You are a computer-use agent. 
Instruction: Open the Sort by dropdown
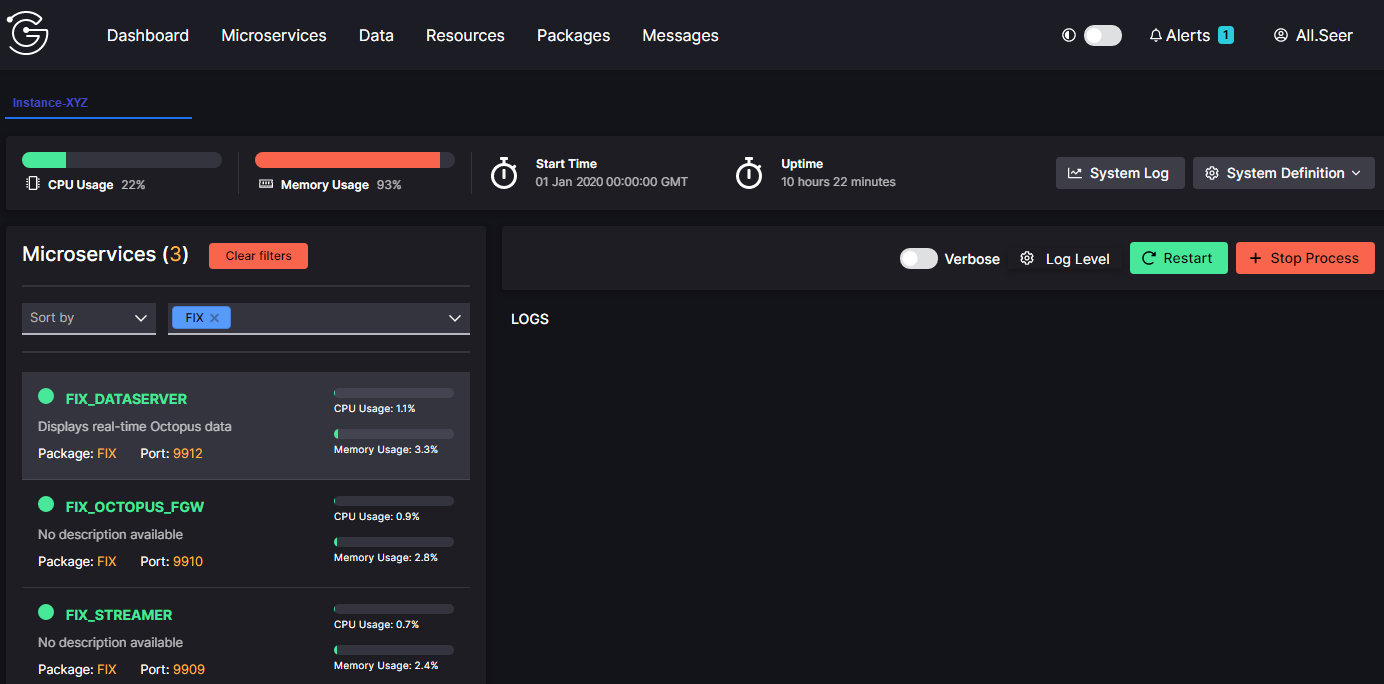tap(89, 318)
